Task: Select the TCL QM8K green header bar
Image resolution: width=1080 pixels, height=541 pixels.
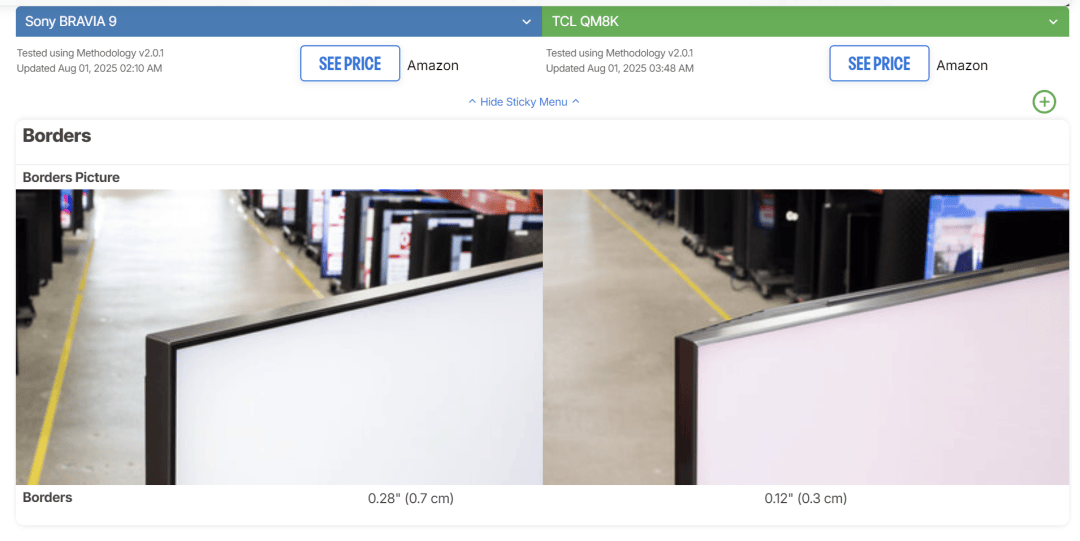Action: pos(806,21)
